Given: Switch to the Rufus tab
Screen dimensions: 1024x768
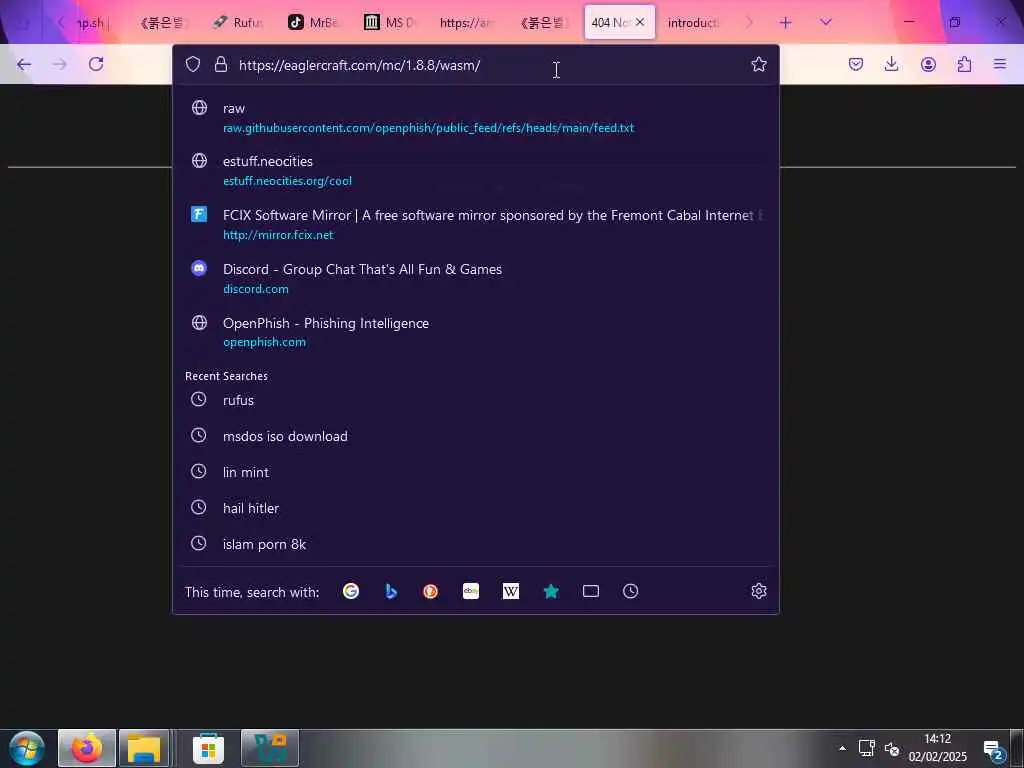Looking at the screenshot, I should pos(238,23).
